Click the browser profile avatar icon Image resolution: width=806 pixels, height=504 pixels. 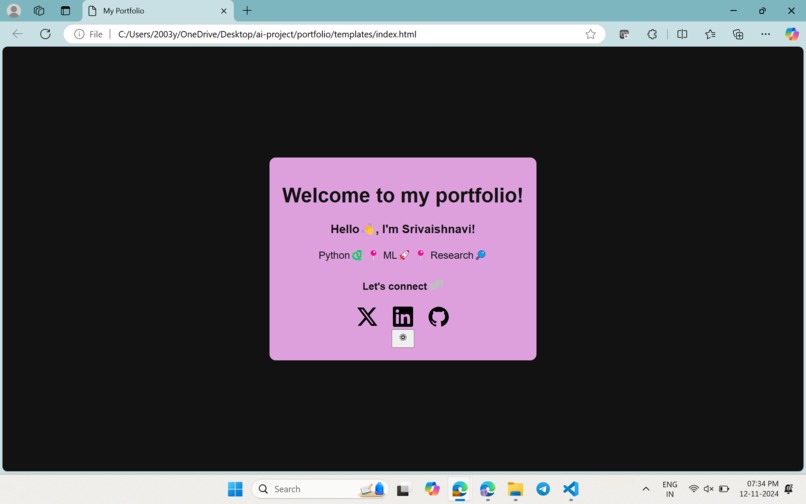click(x=14, y=10)
